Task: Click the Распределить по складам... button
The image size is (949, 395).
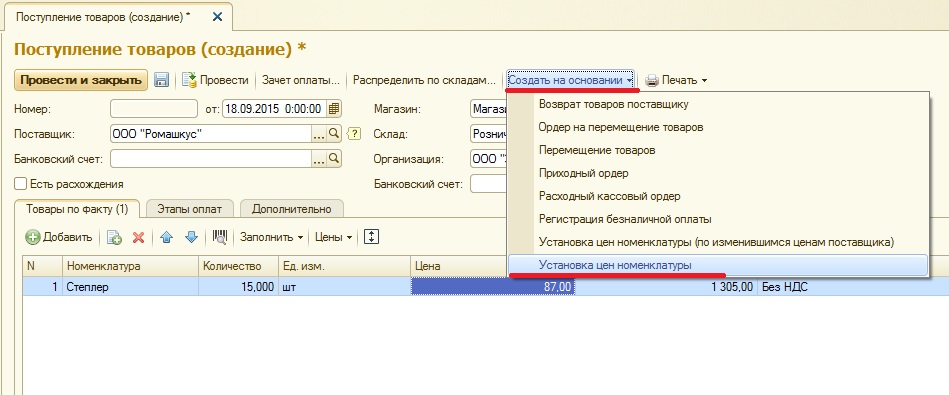Action: tap(424, 80)
